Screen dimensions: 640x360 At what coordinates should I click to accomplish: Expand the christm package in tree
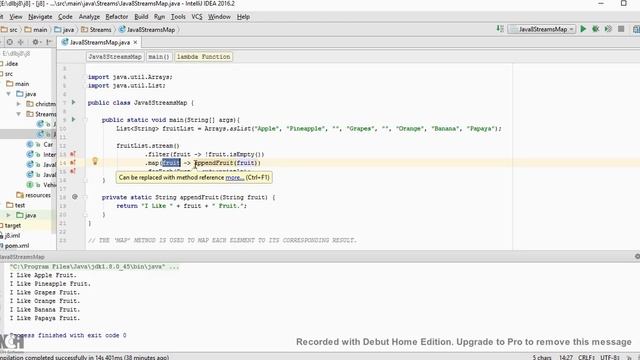pyautogui.click(x=18, y=104)
